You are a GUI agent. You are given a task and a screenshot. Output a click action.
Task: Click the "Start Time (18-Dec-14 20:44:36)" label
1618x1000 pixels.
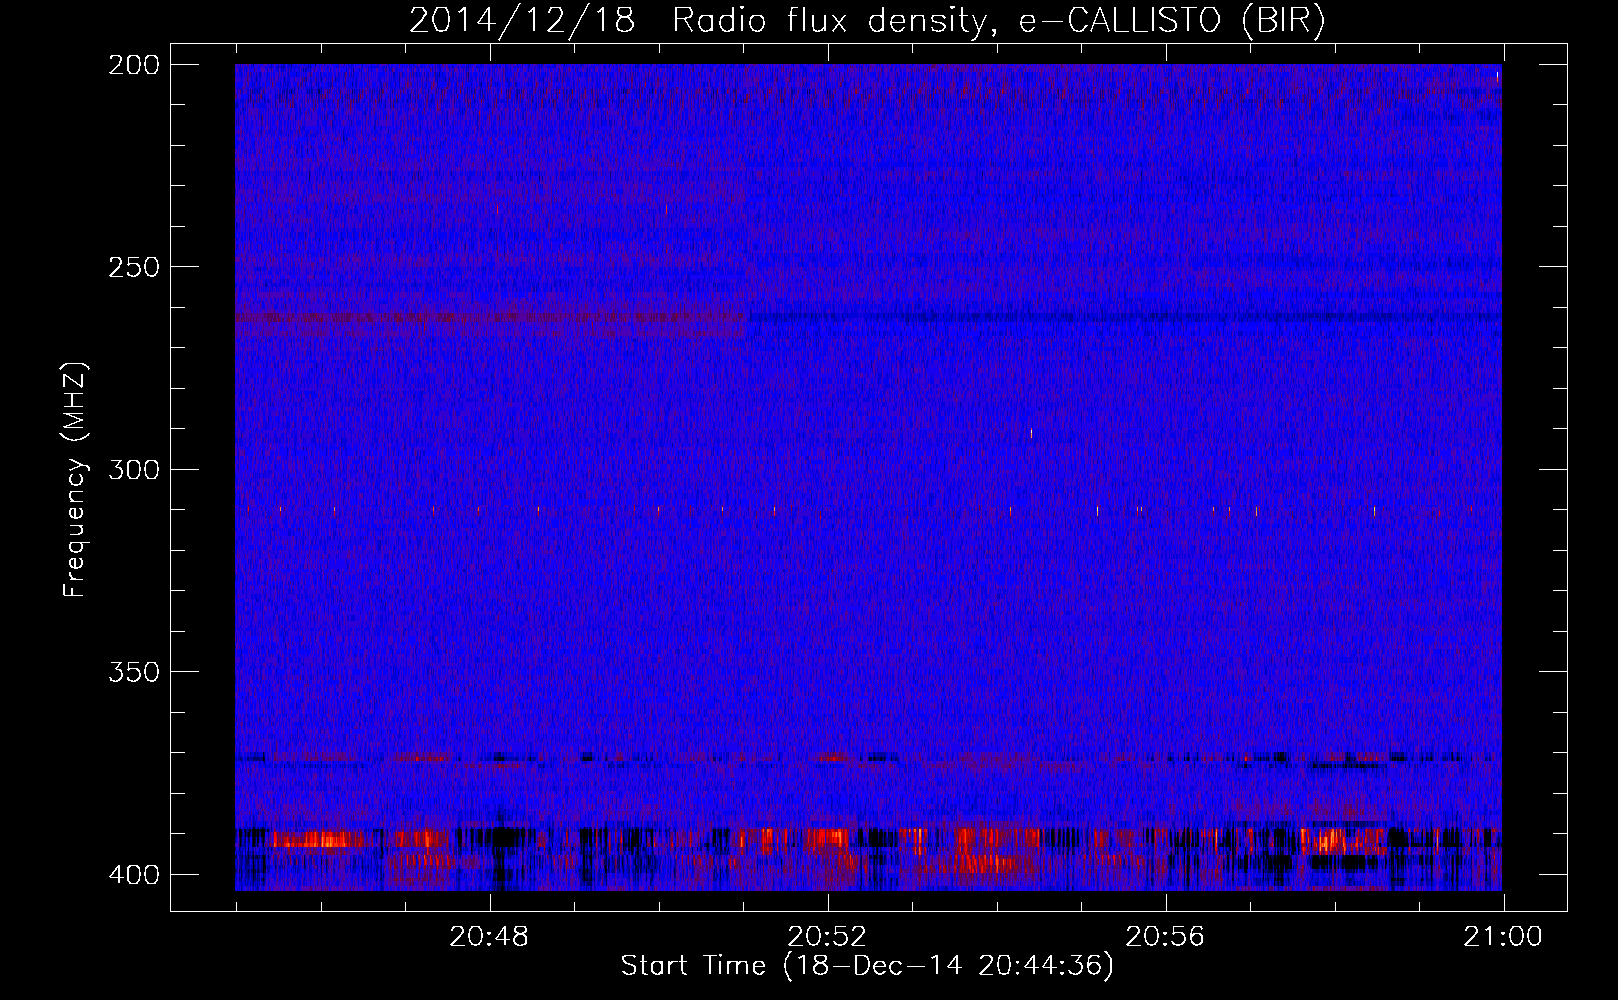tap(867, 966)
